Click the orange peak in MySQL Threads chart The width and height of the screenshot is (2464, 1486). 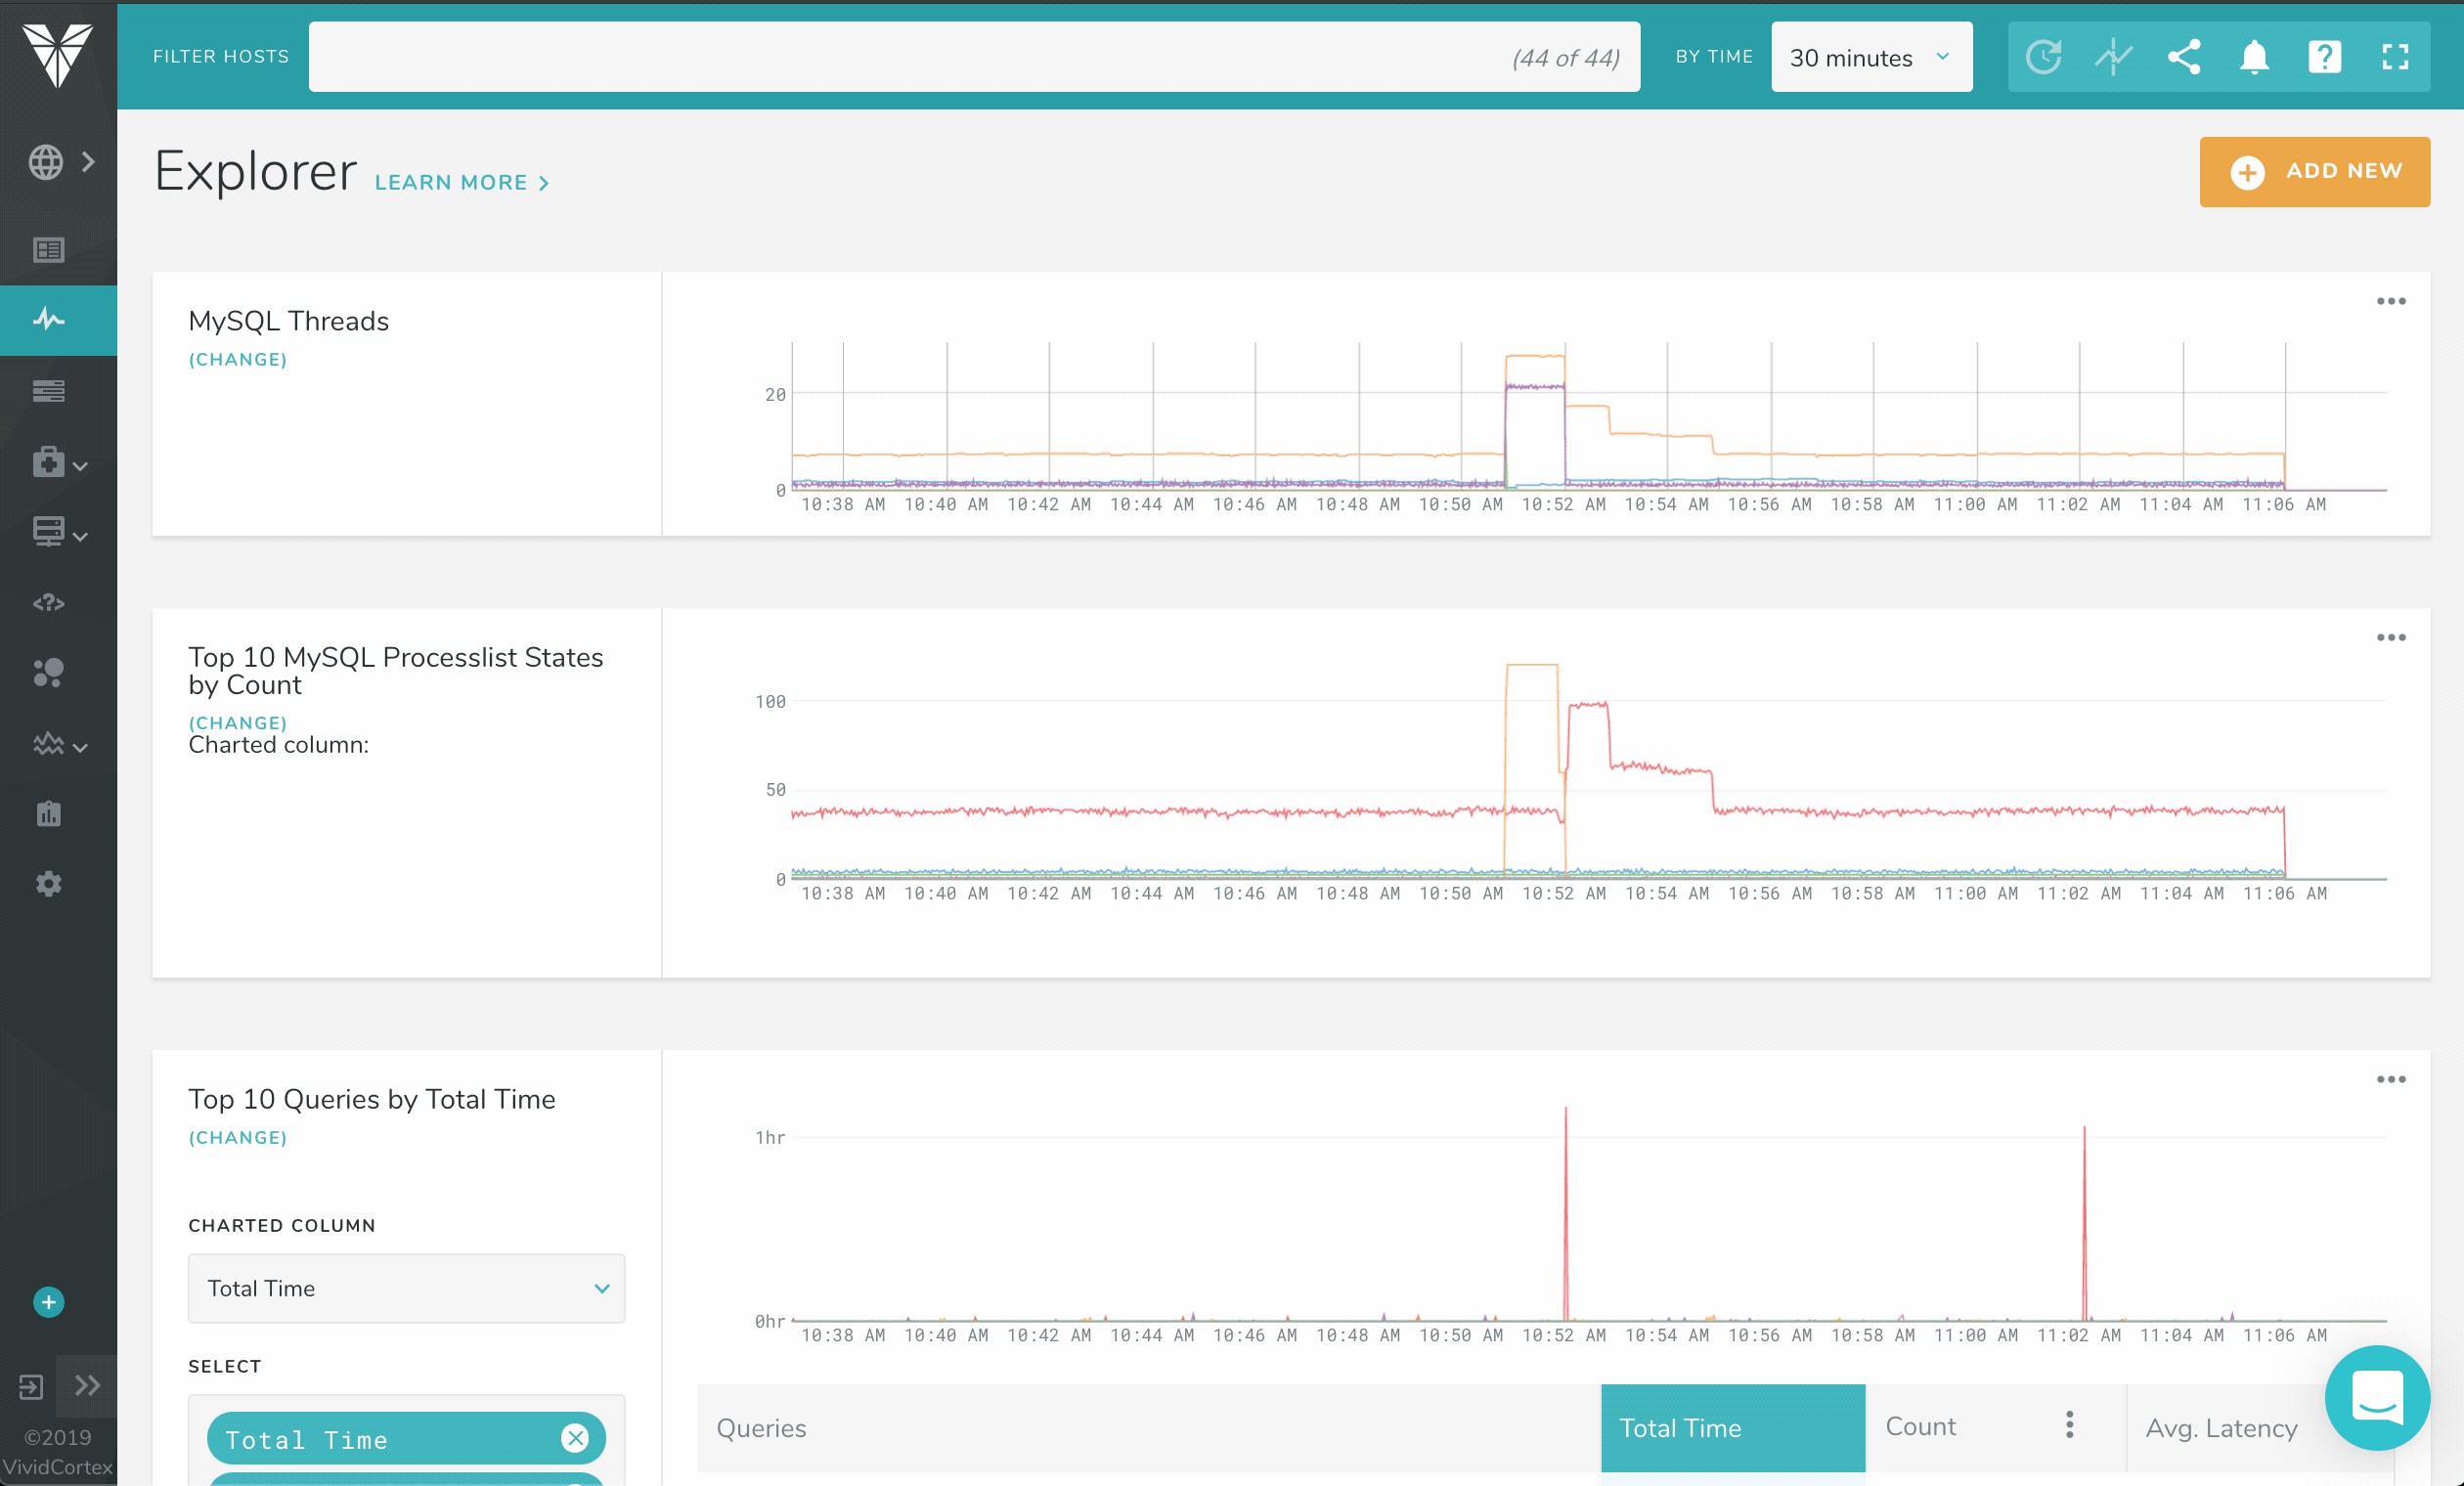pyautogui.click(x=1535, y=356)
